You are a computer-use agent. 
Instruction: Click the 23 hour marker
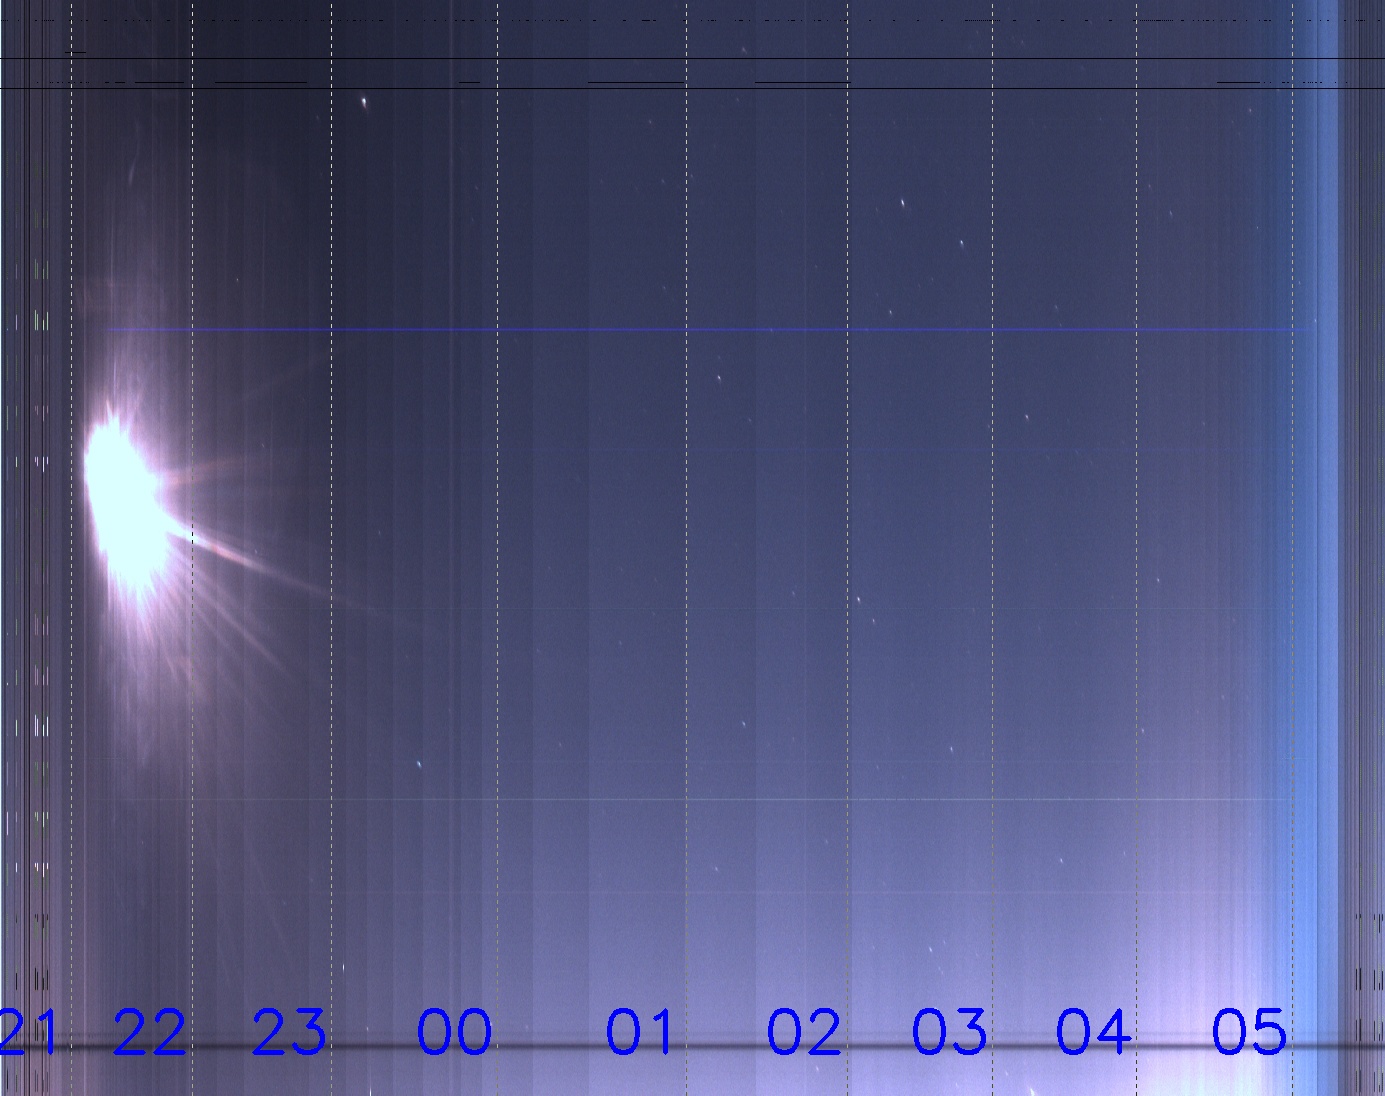(288, 1032)
